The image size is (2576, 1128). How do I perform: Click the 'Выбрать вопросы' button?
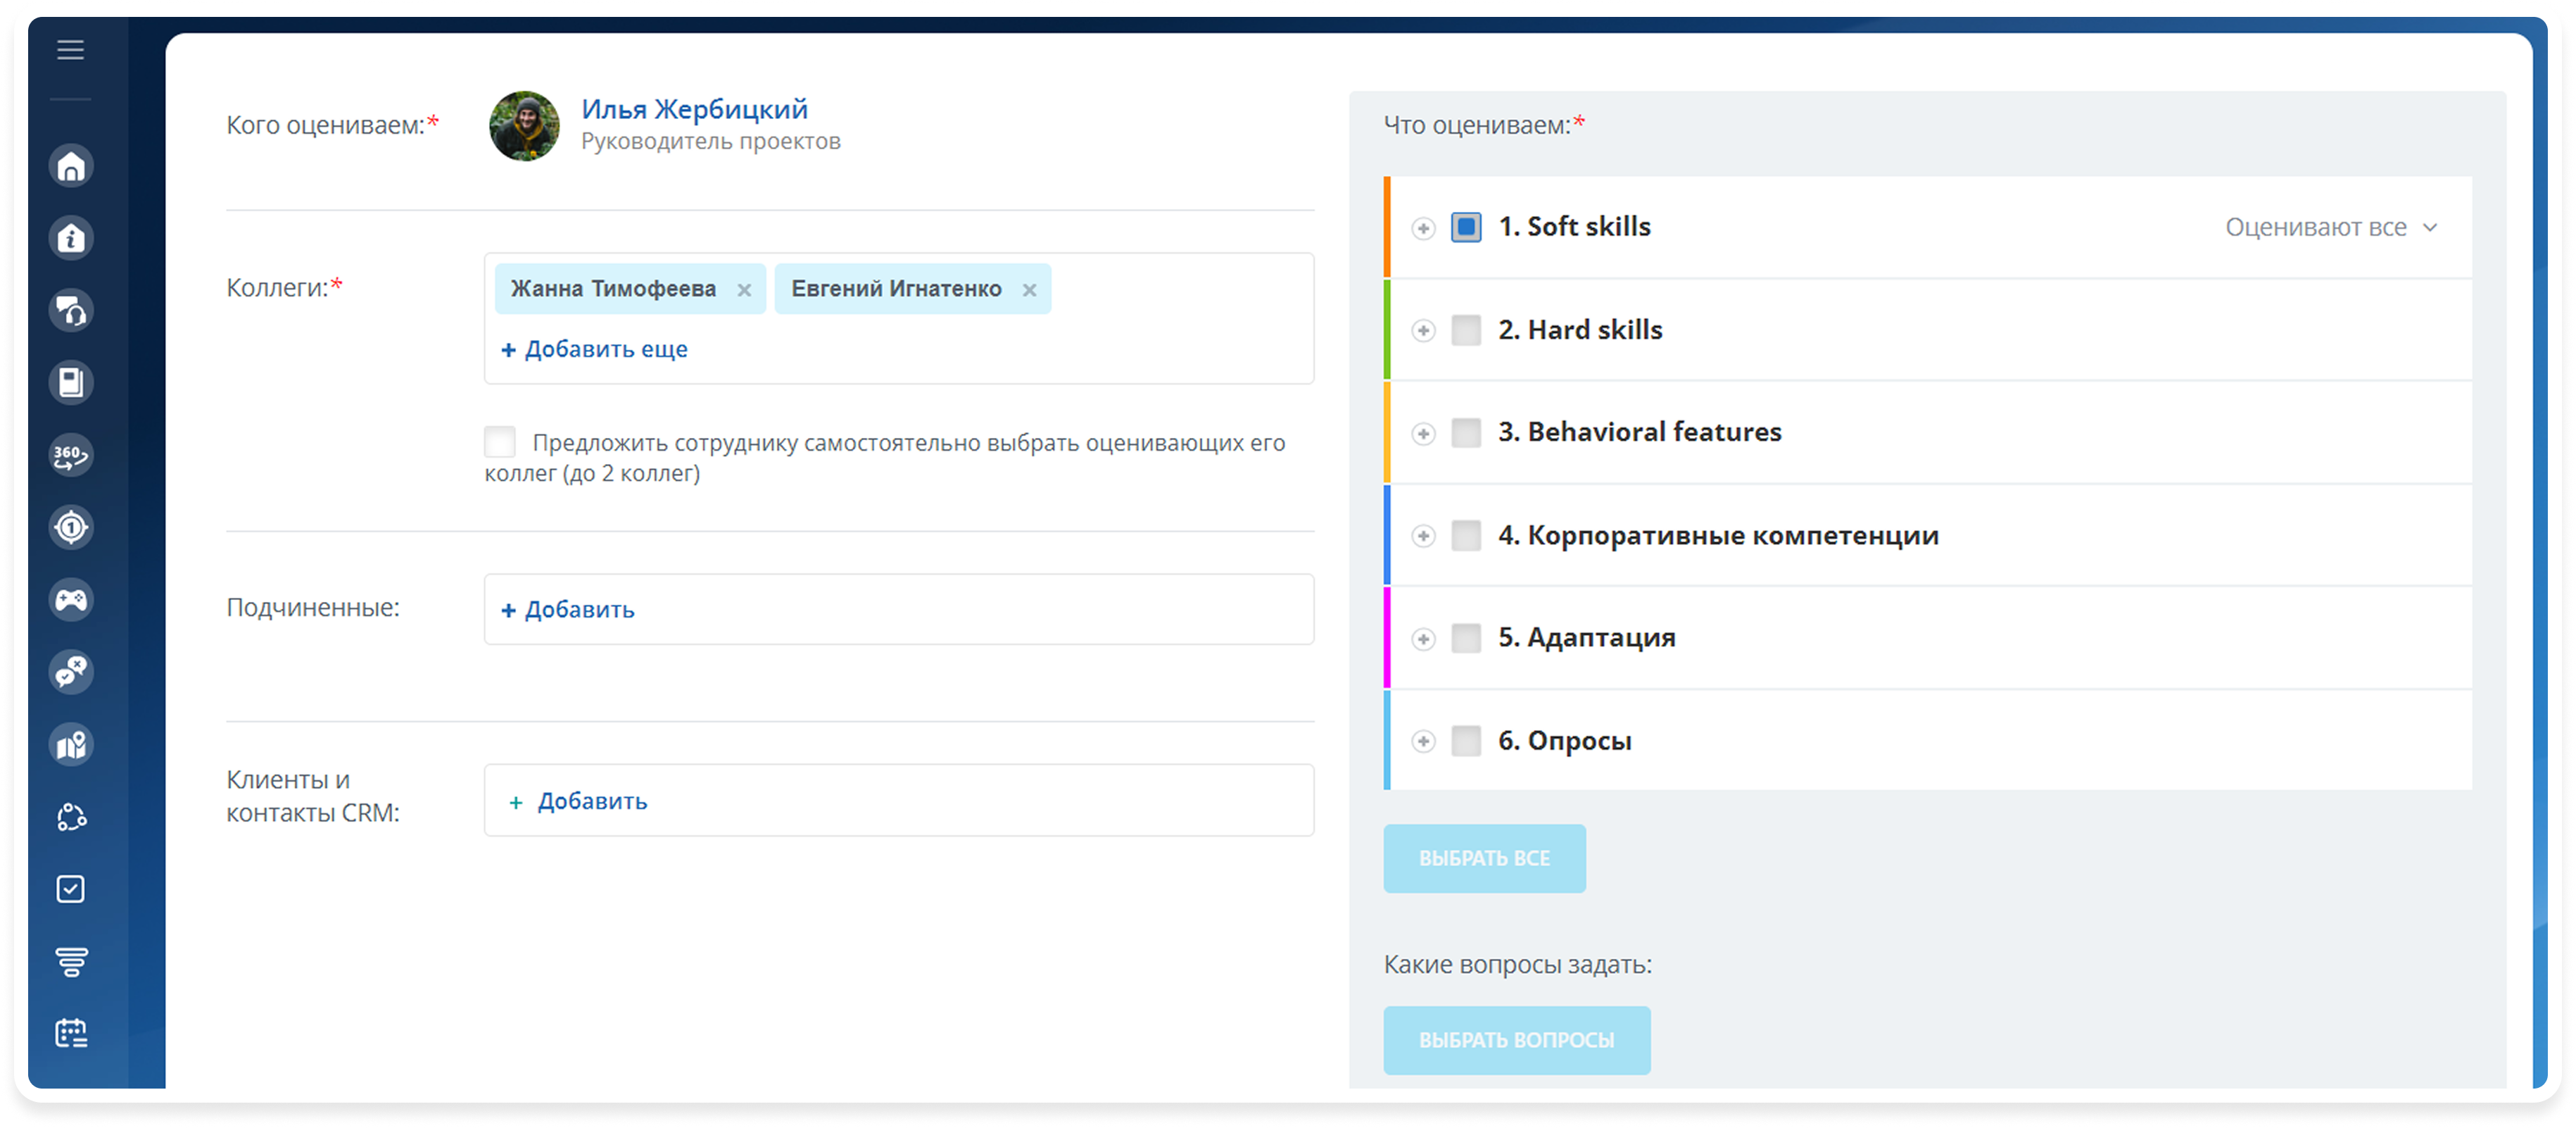coord(1516,1040)
